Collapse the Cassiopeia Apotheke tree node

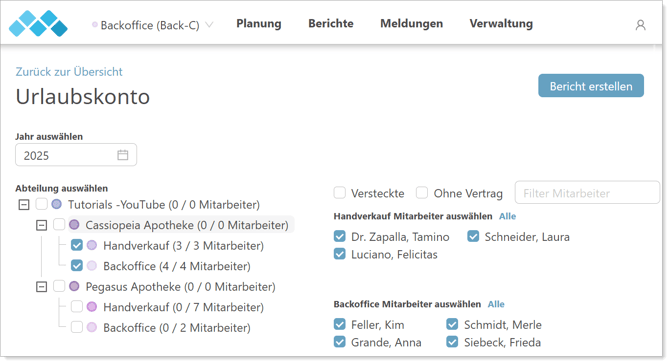(41, 225)
